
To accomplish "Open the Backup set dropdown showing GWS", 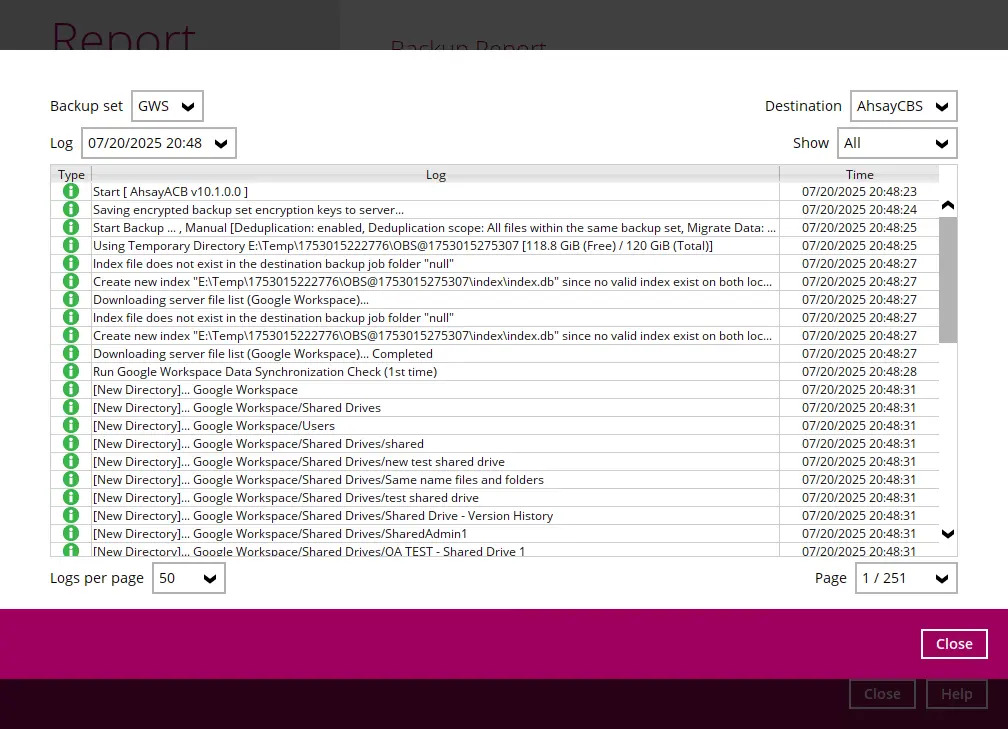I will tap(167, 105).
